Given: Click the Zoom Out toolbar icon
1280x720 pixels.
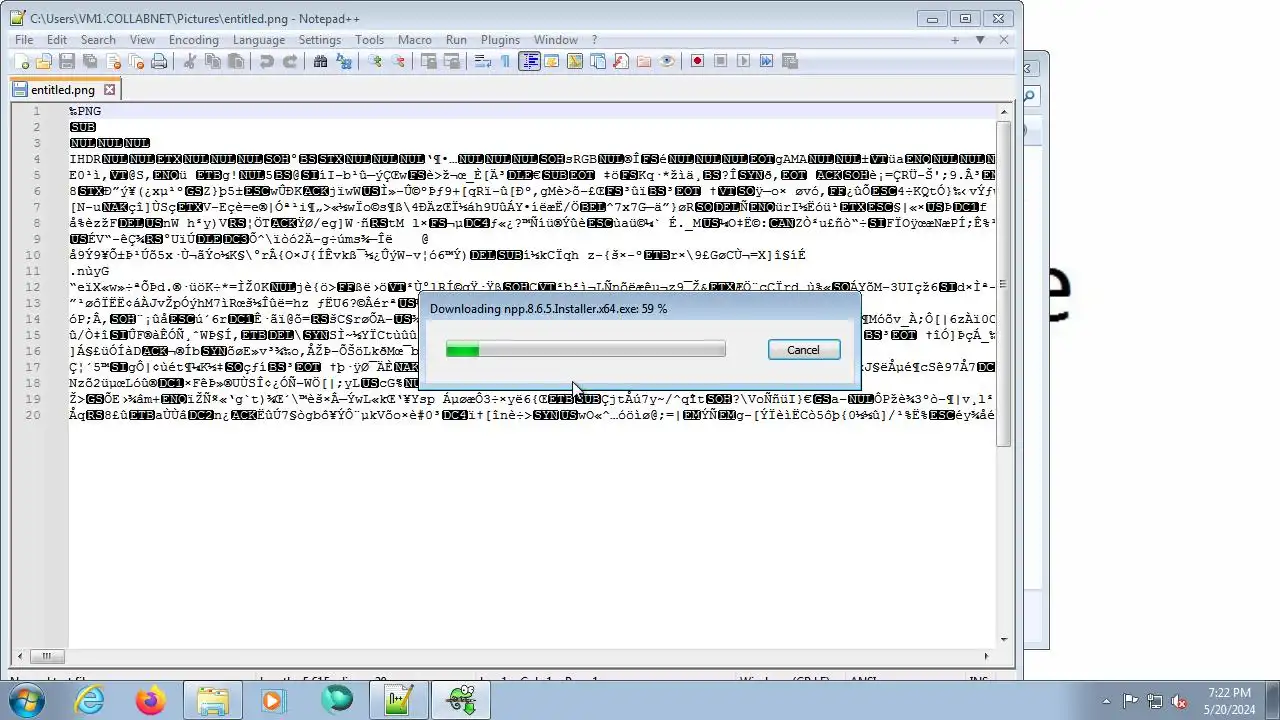Looking at the screenshot, I should click(398, 61).
